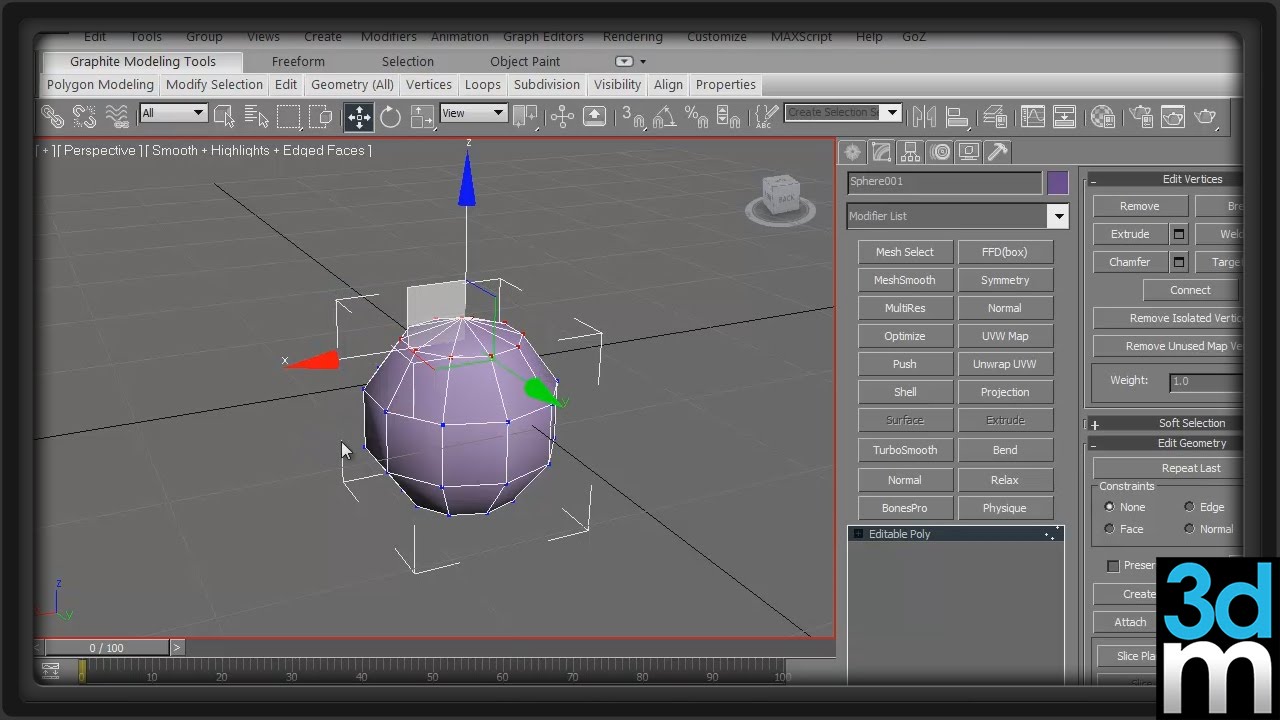Click the Select by Name icon

pos(256,117)
